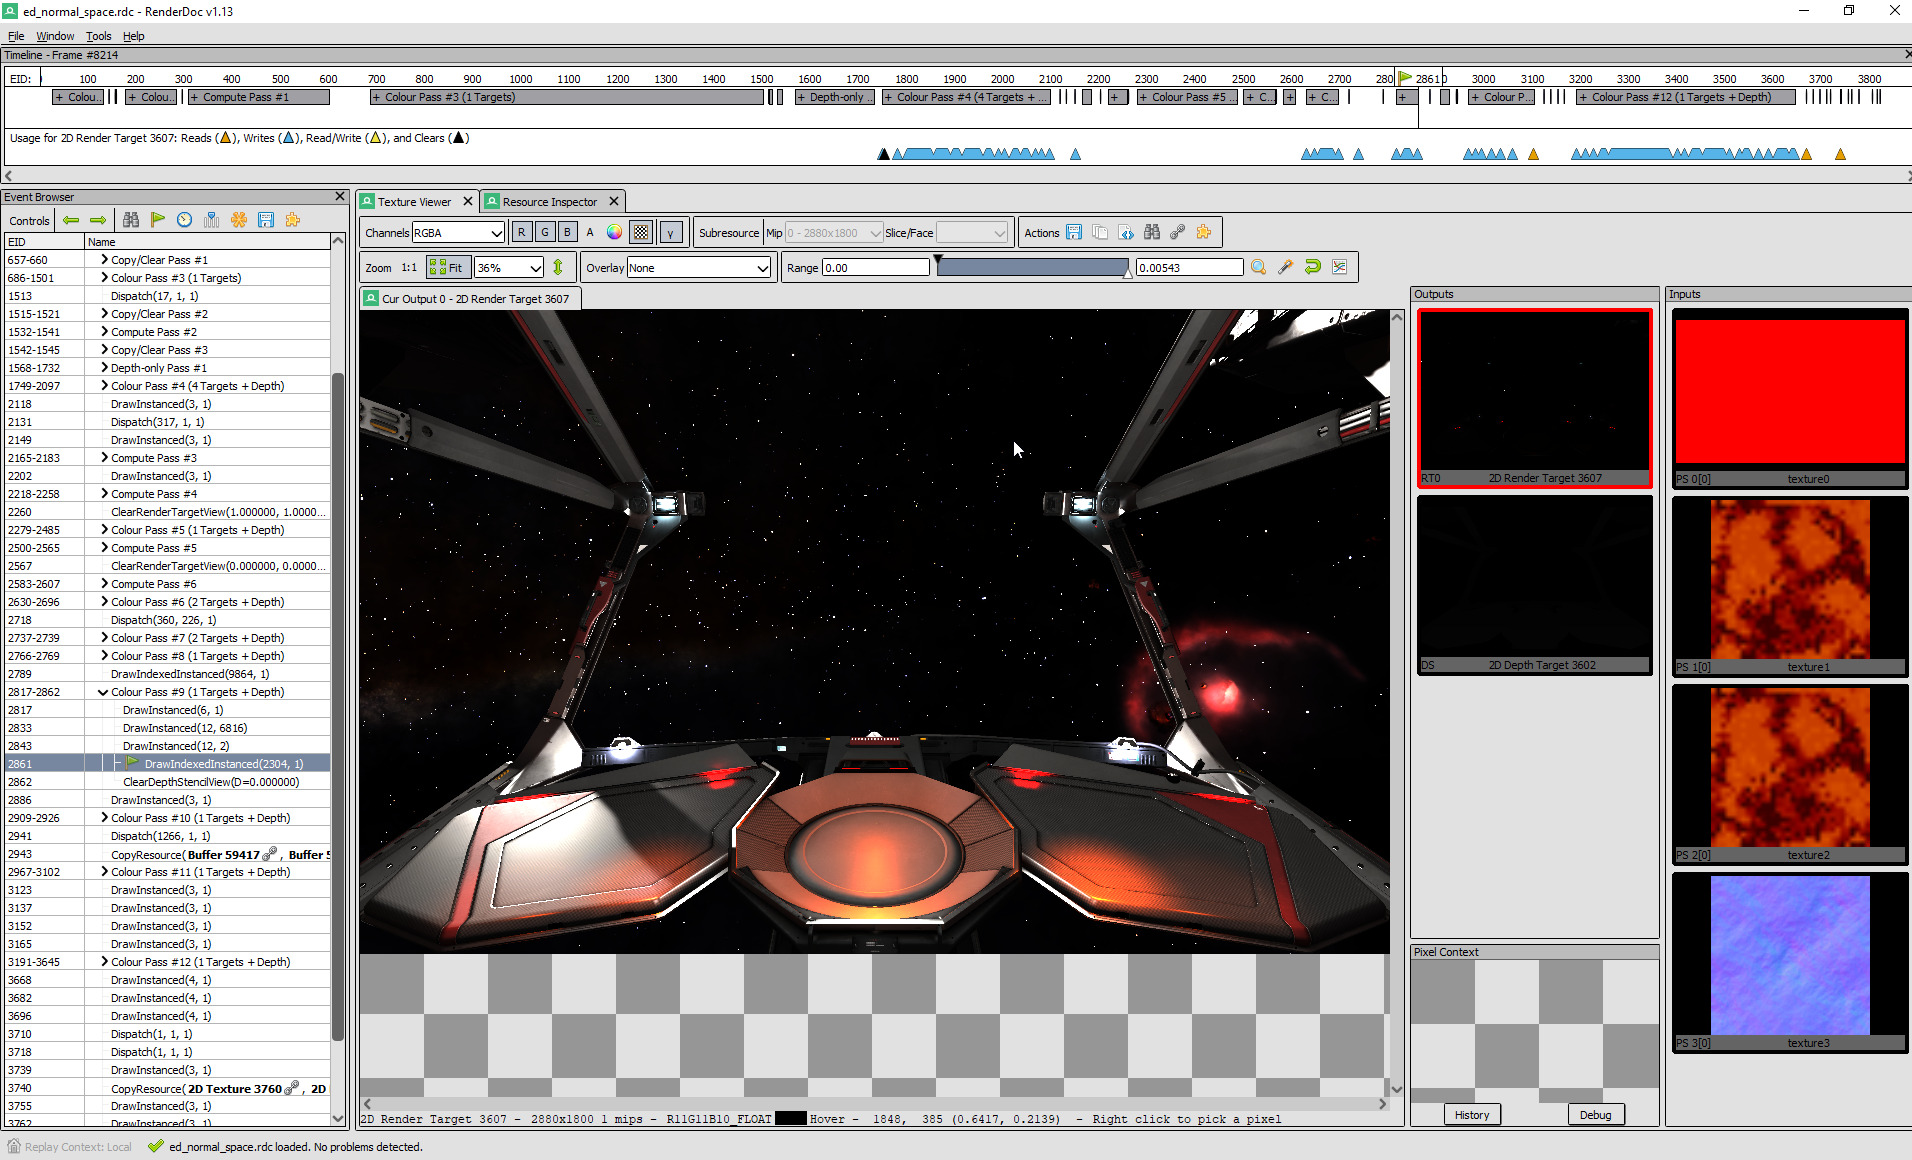Click the magnifier zoom range icon
The height and width of the screenshot is (1160, 1912).
(1259, 267)
